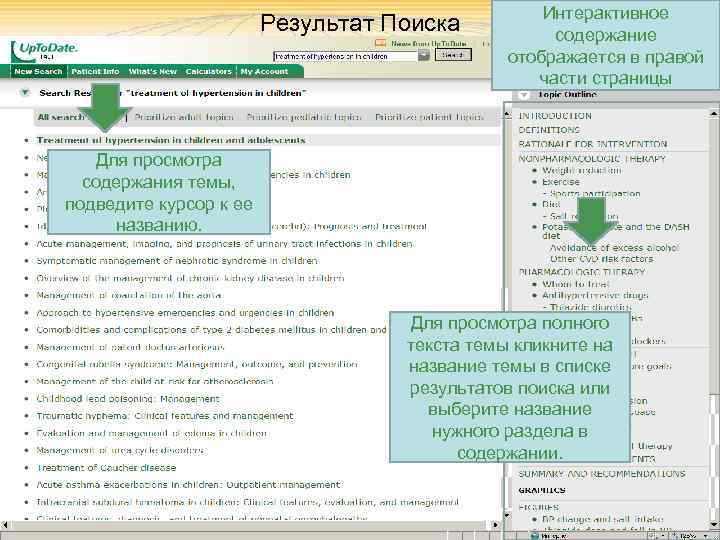Select Antihypertensive drugs in outline

(x=595, y=296)
